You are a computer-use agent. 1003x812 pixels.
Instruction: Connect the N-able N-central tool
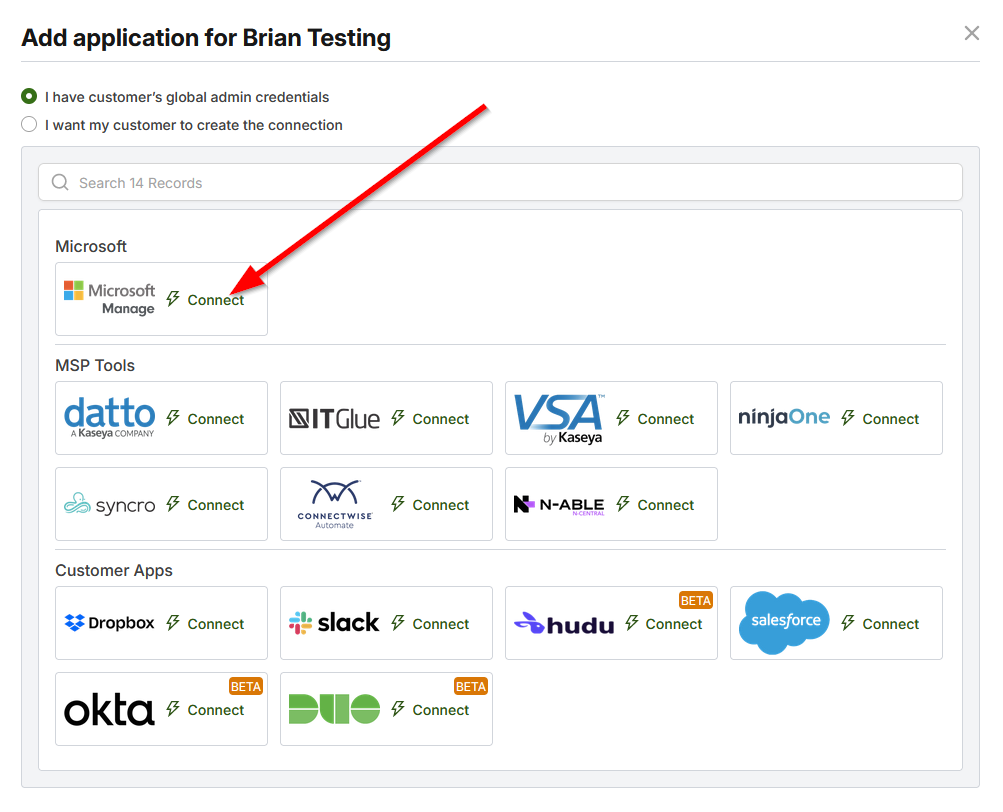coord(664,503)
